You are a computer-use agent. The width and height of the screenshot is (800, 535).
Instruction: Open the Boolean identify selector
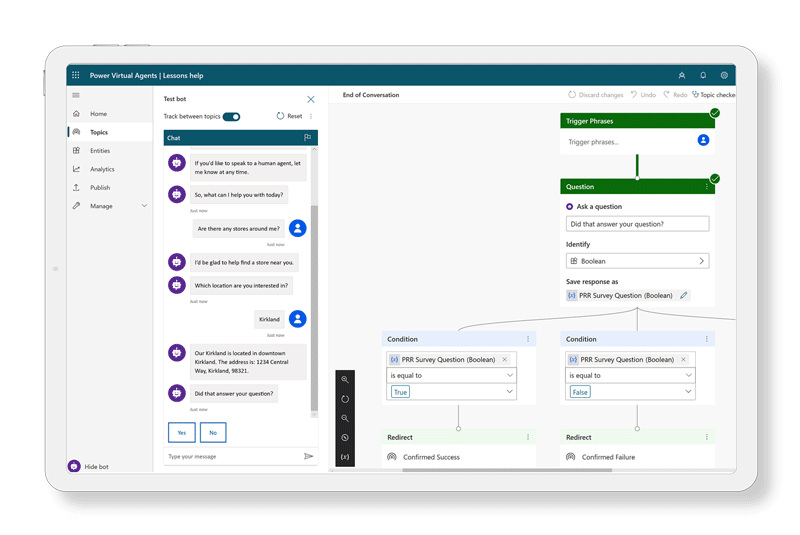tap(637, 261)
